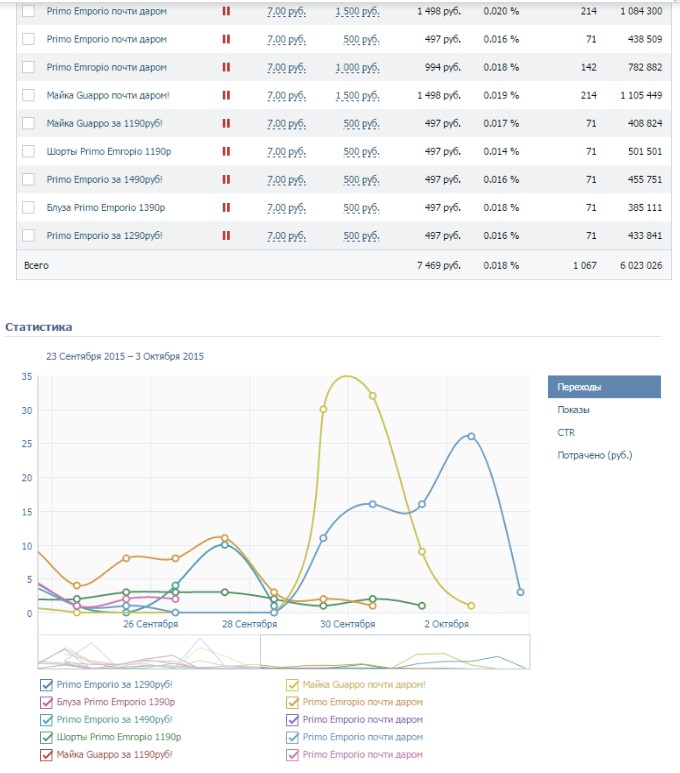Screen dimensions: 680x773
Task: Tick the checkbox of the 438 509 impressions ad
Action: [x=29, y=39]
